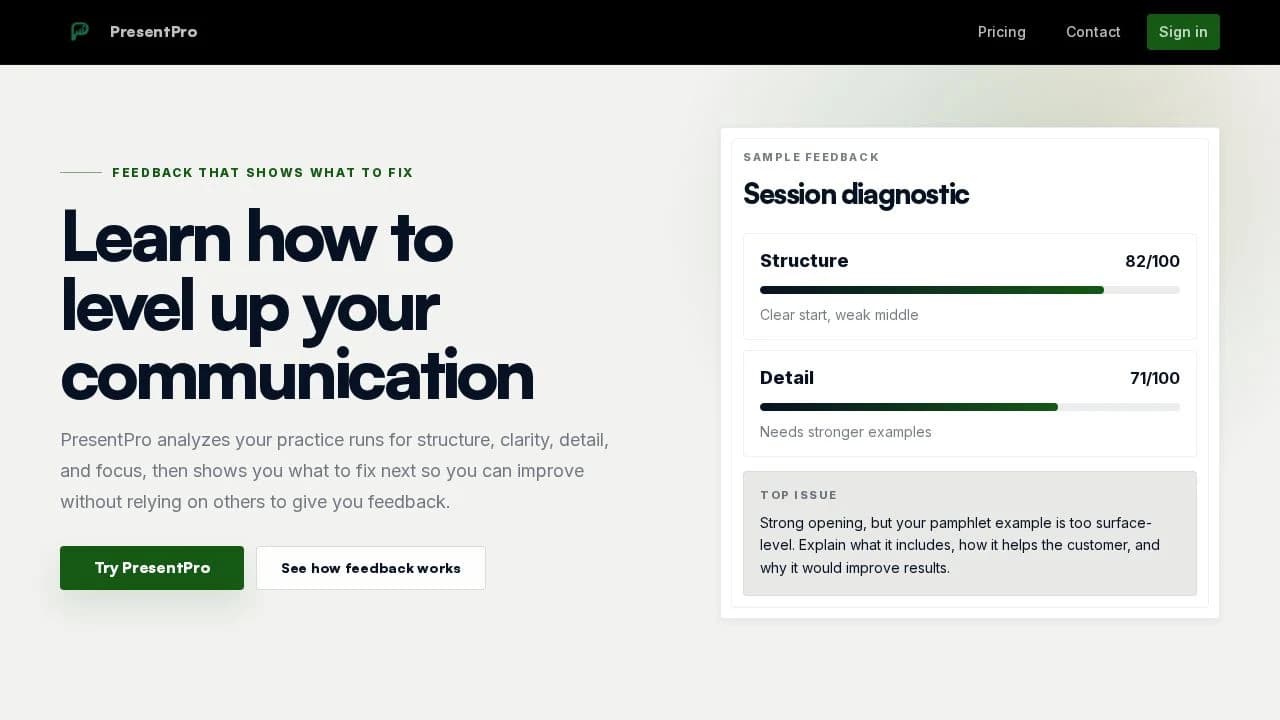Click the 82/100 Structure score label
This screenshot has width=1280, height=720.
[x=1152, y=261]
